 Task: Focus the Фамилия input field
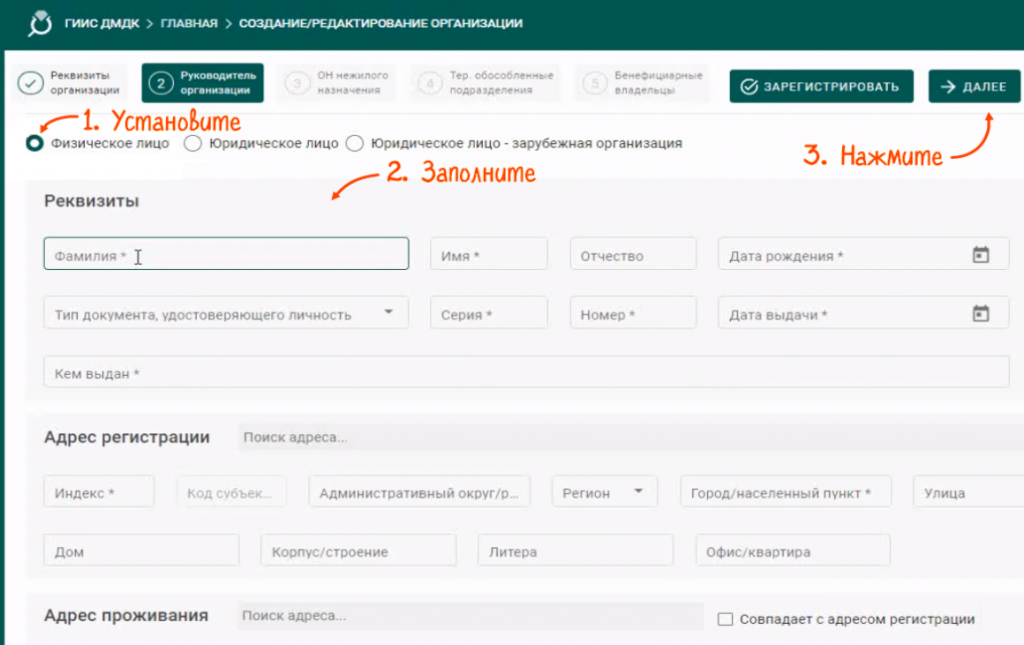(x=226, y=255)
